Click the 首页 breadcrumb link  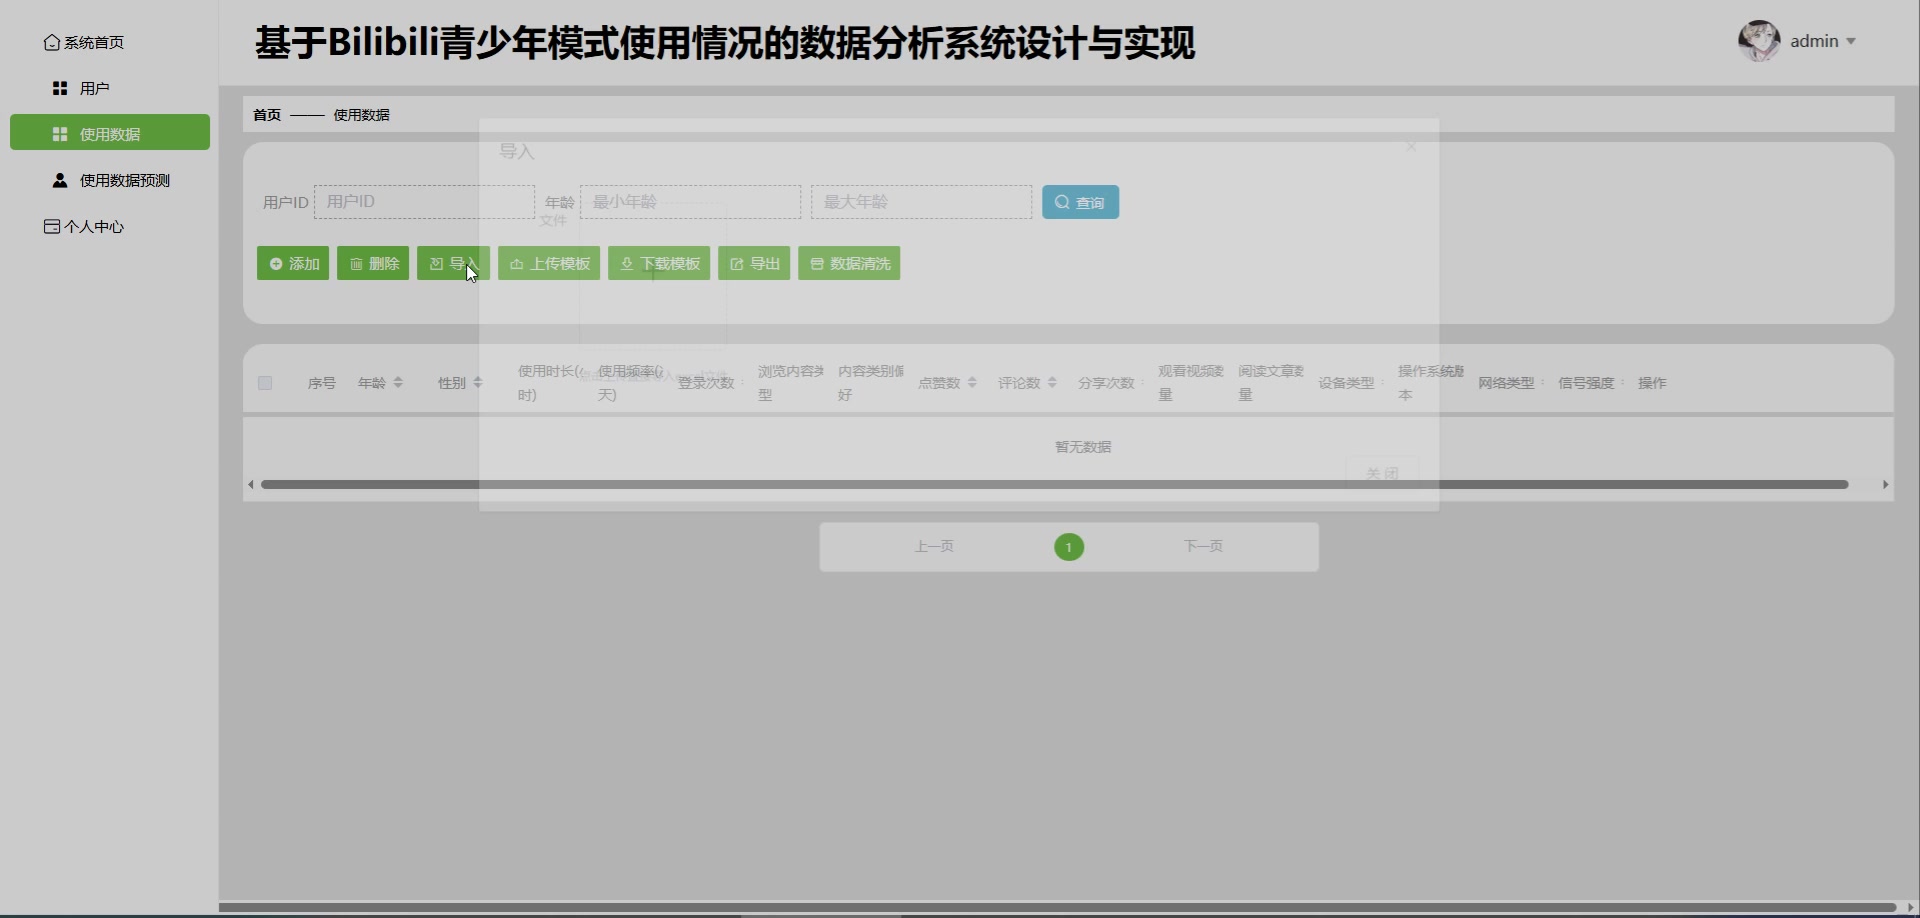(267, 115)
